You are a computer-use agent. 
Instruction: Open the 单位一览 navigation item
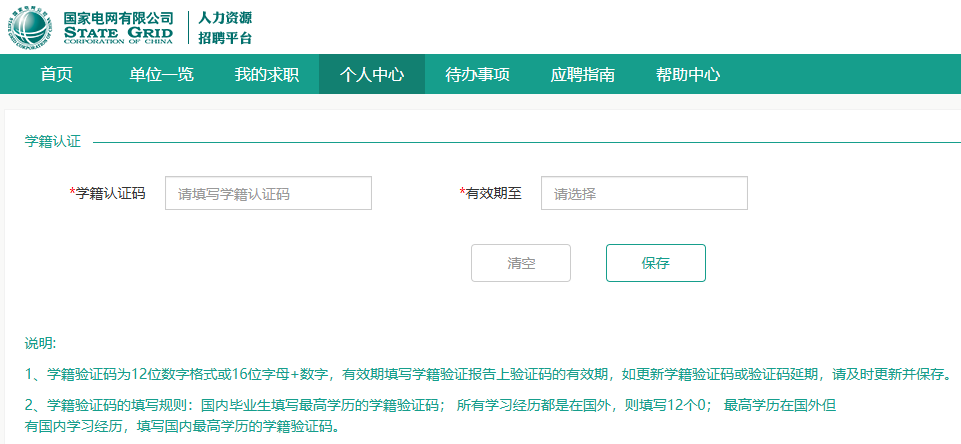coord(161,75)
